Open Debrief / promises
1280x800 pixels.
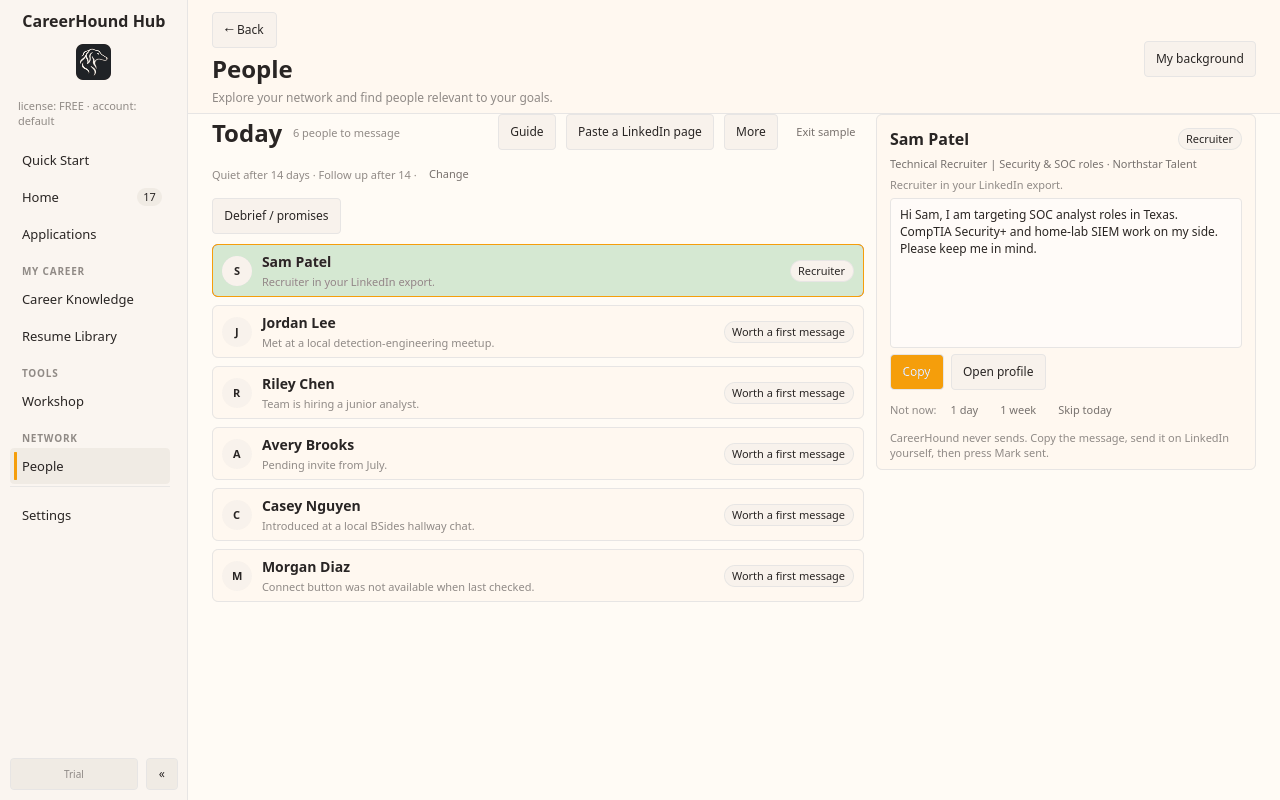click(x=276, y=216)
